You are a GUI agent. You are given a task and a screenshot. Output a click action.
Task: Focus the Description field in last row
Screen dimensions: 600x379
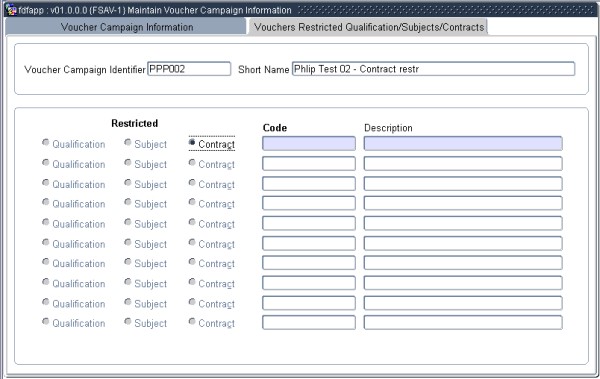[x=463, y=322]
